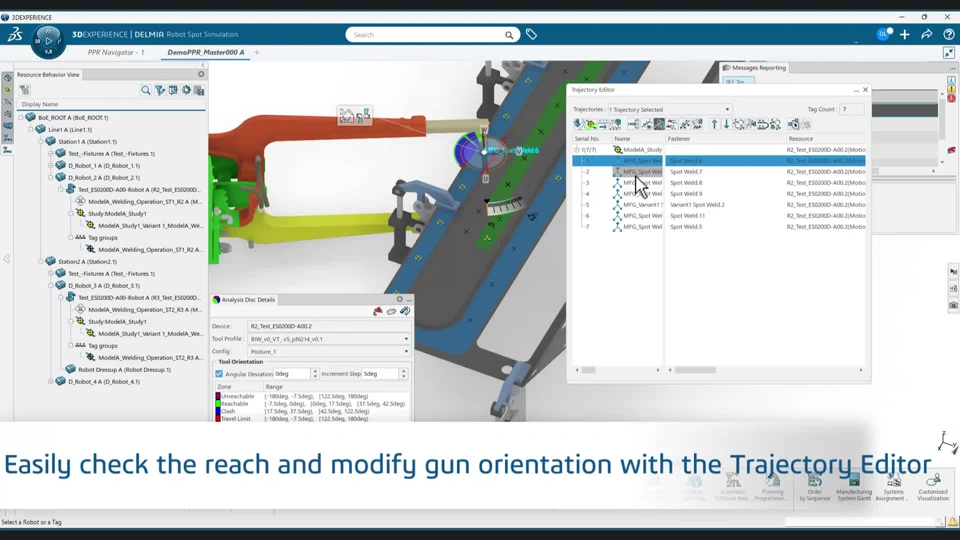Add a new tab with the plus
This screenshot has height=540, width=960.
tap(257, 53)
